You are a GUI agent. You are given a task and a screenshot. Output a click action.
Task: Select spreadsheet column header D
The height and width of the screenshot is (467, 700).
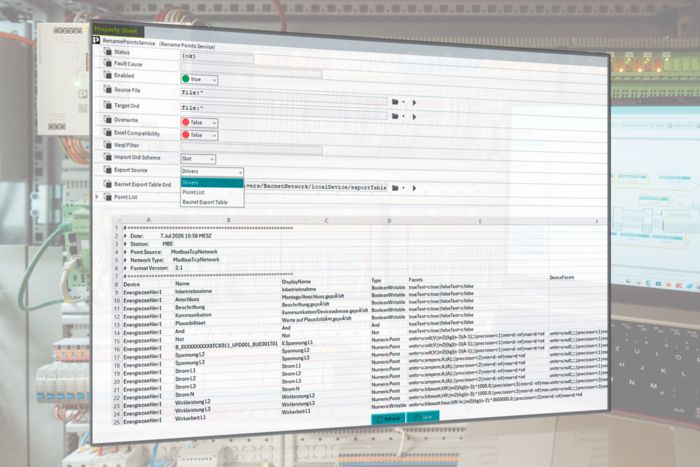389,221
